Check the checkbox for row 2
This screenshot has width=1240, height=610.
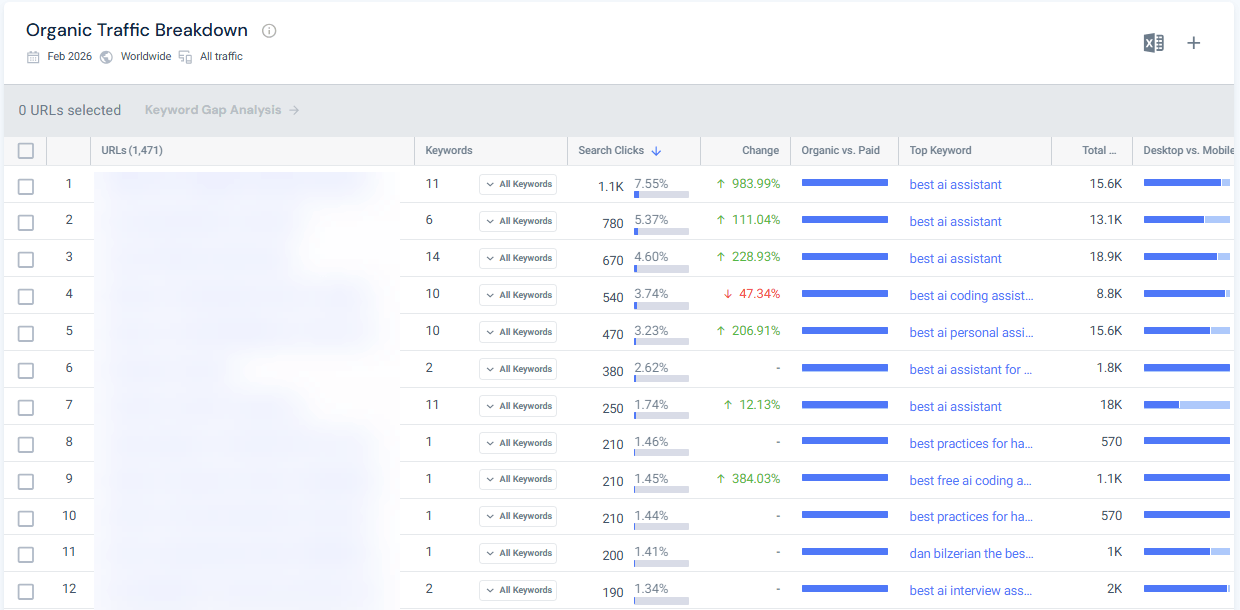point(26,223)
